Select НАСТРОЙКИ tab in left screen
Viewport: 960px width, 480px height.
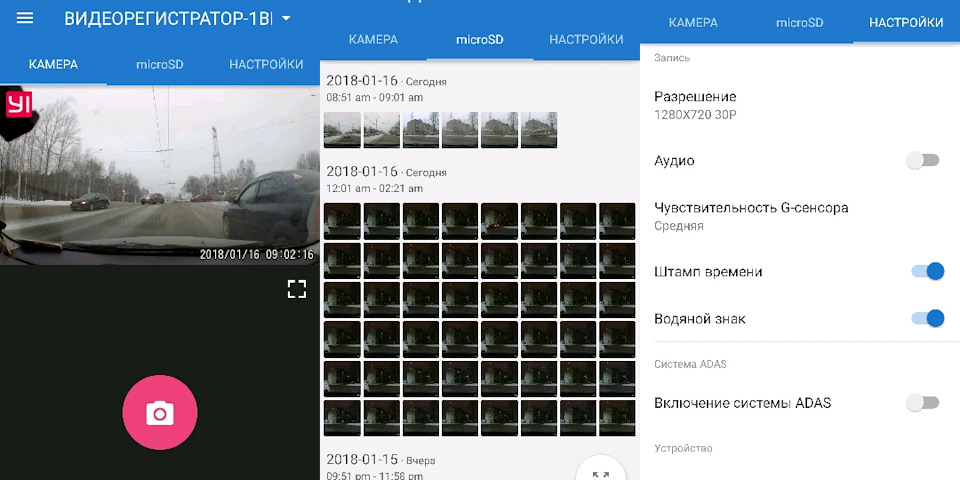click(266, 64)
